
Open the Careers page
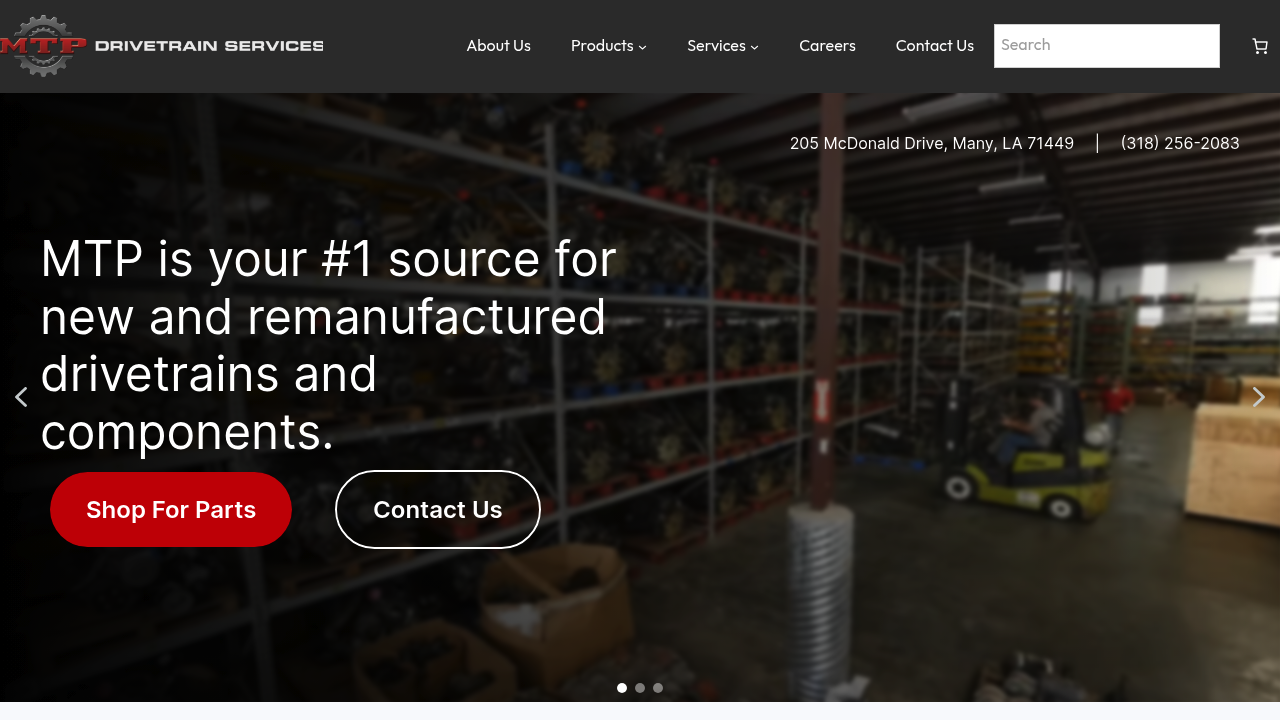tap(827, 46)
